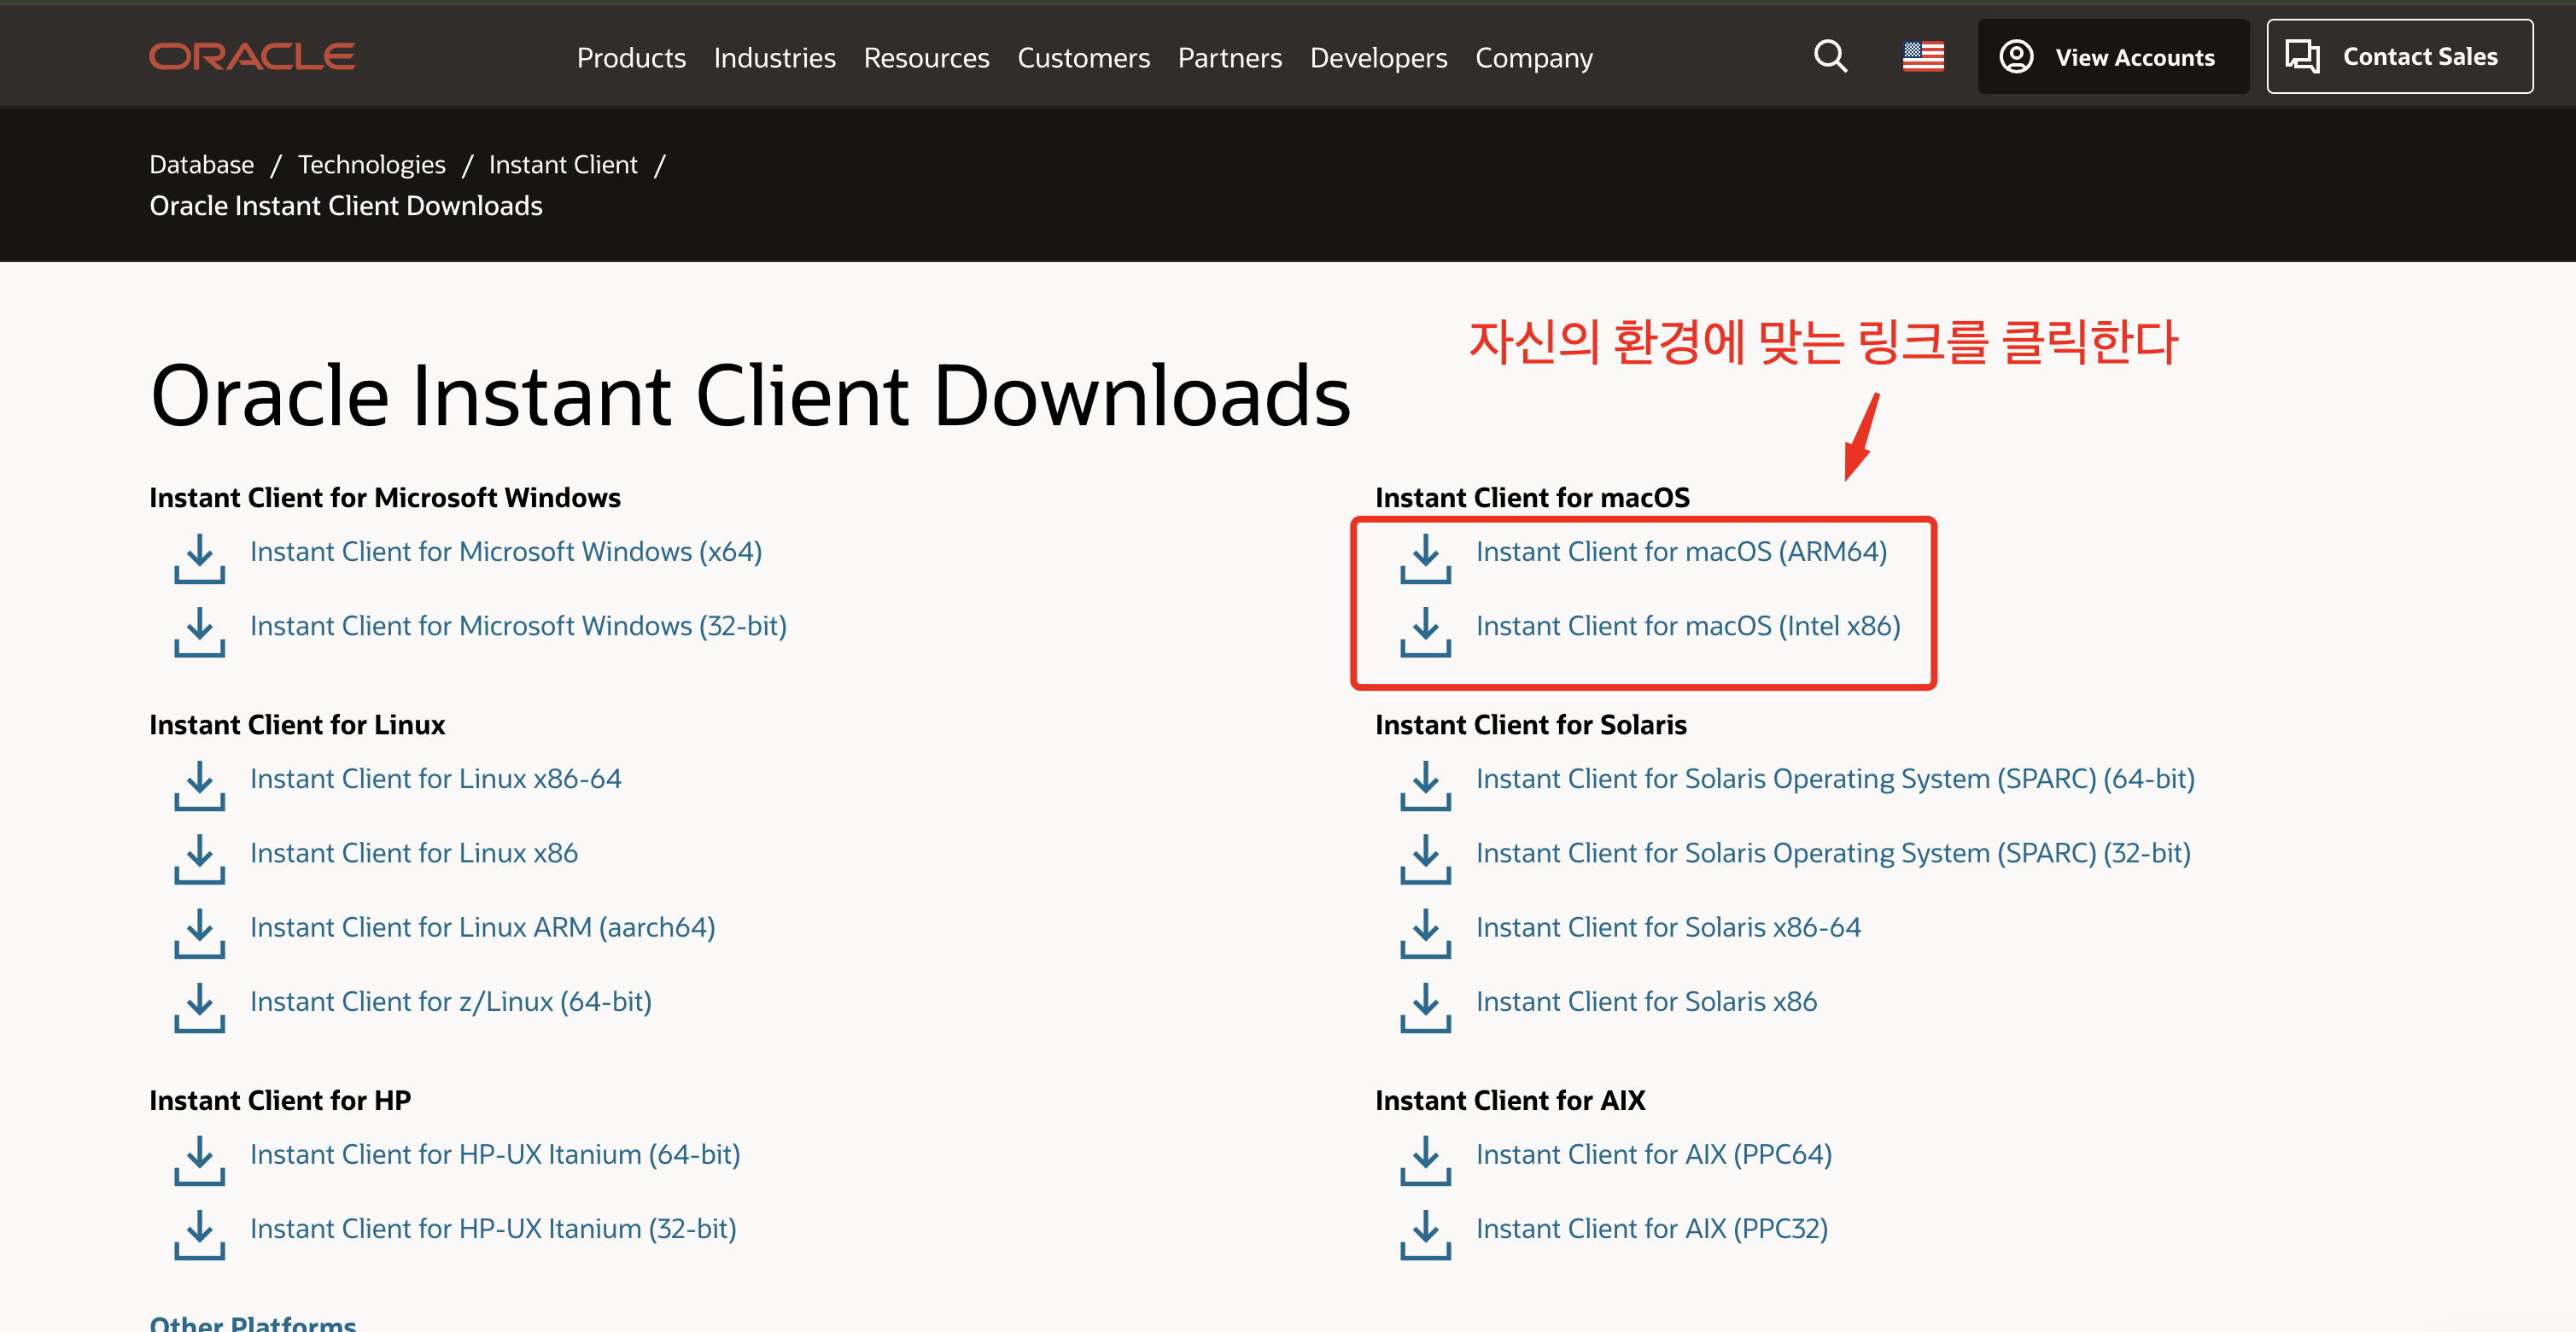The width and height of the screenshot is (2576, 1332).
Task: Click download icon beside Solaris x86-64 client
Action: 1425,933
